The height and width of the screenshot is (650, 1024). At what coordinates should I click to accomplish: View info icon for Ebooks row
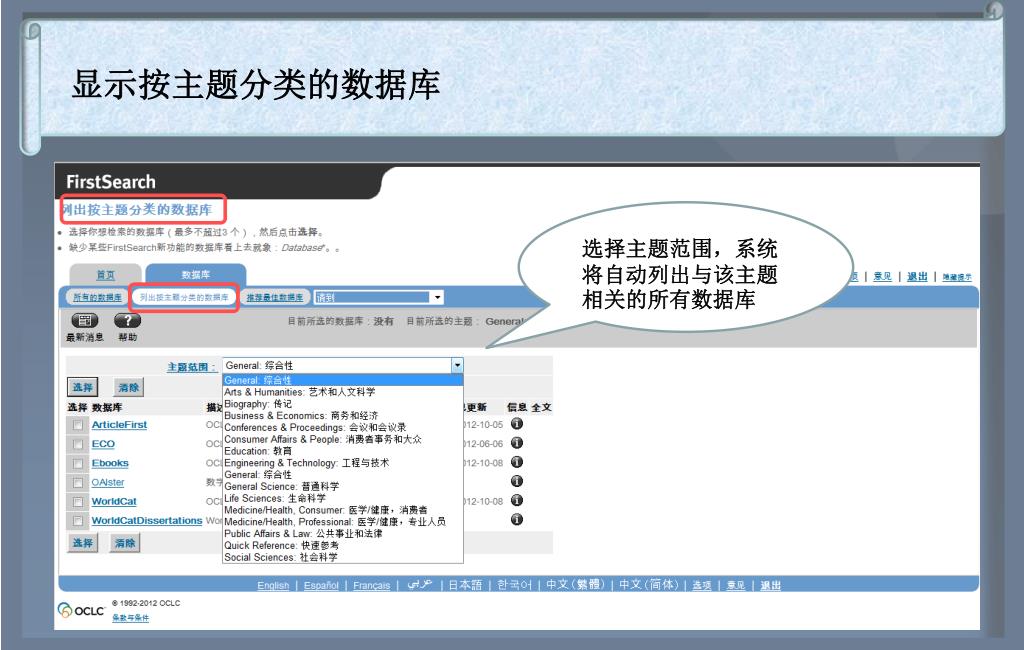tap(517, 462)
